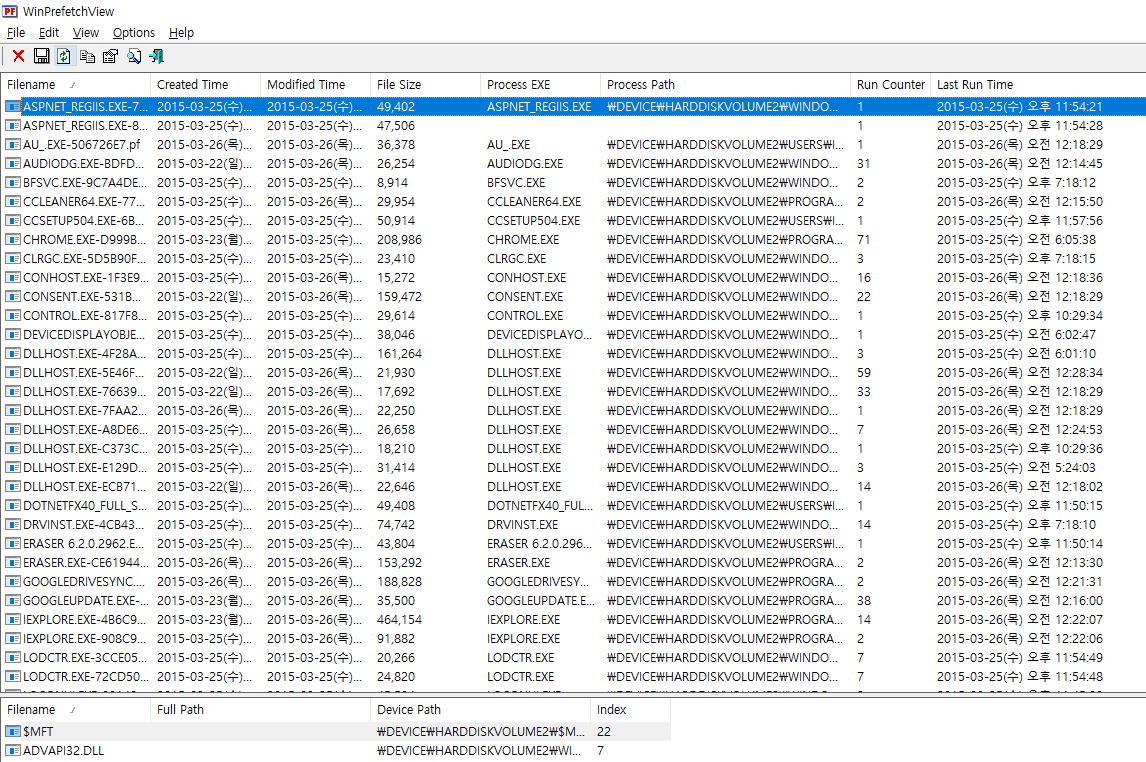Select the ERASER 6.2.0.2962.E filename
The height and width of the screenshot is (762, 1146).
click(x=83, y=544)
